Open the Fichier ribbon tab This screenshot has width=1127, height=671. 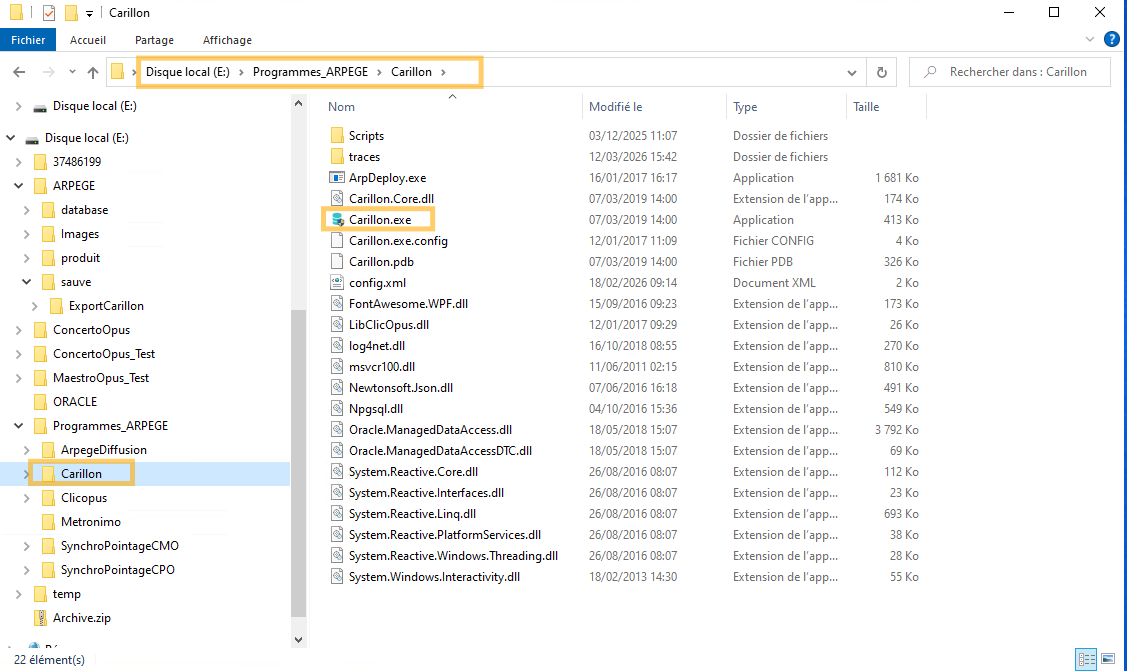(28, 40)
